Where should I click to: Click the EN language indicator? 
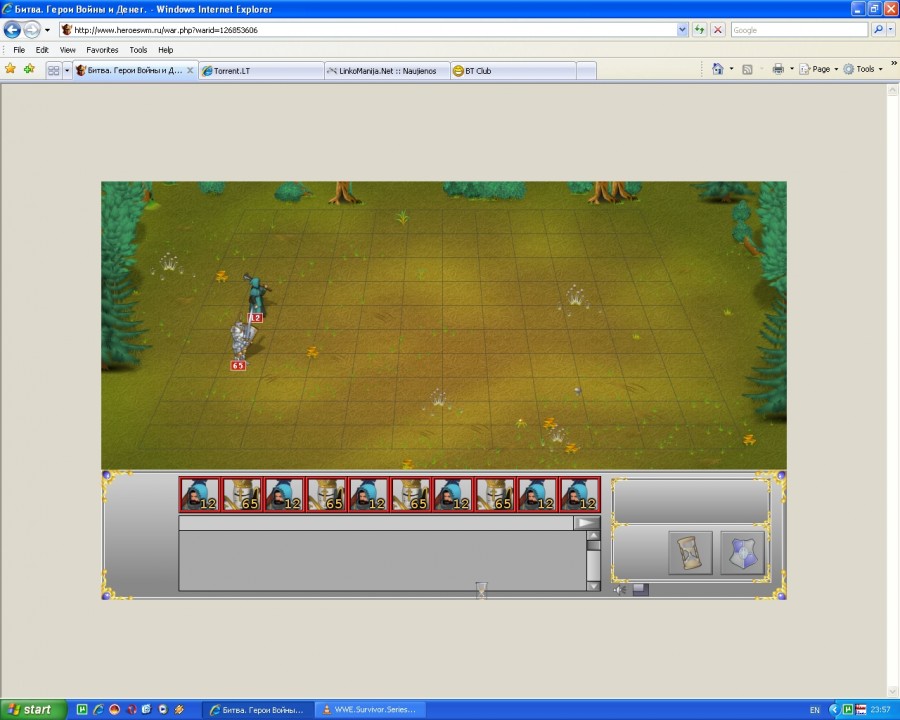(814, 710)
